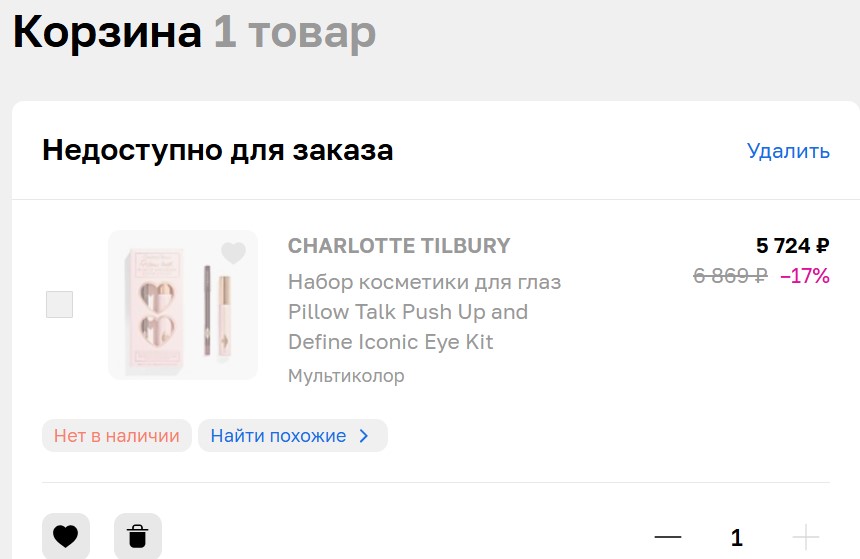Viewport: 860px width, 559px height.
Task: Increase quantity with the plus icon
Action: coord(805,537)
